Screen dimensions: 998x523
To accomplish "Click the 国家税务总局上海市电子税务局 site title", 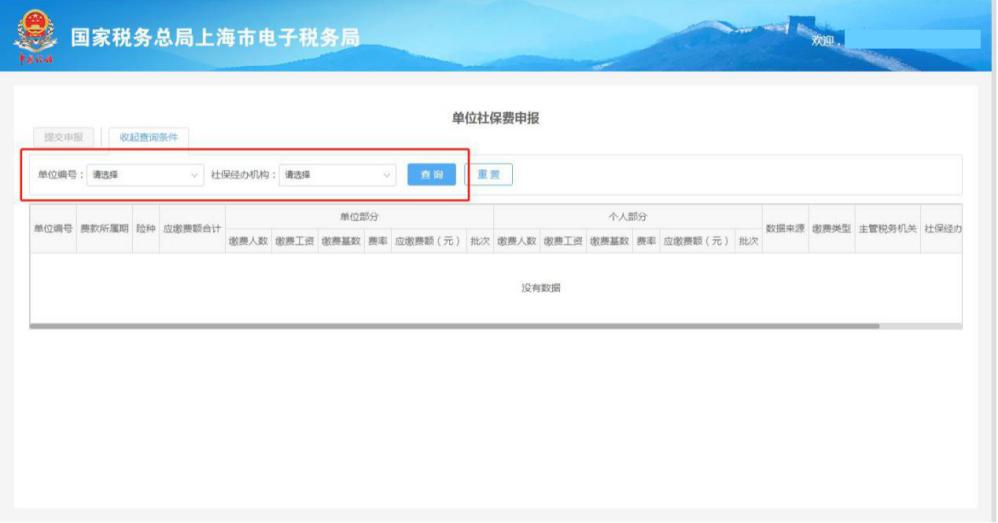I will pos(215,38).
